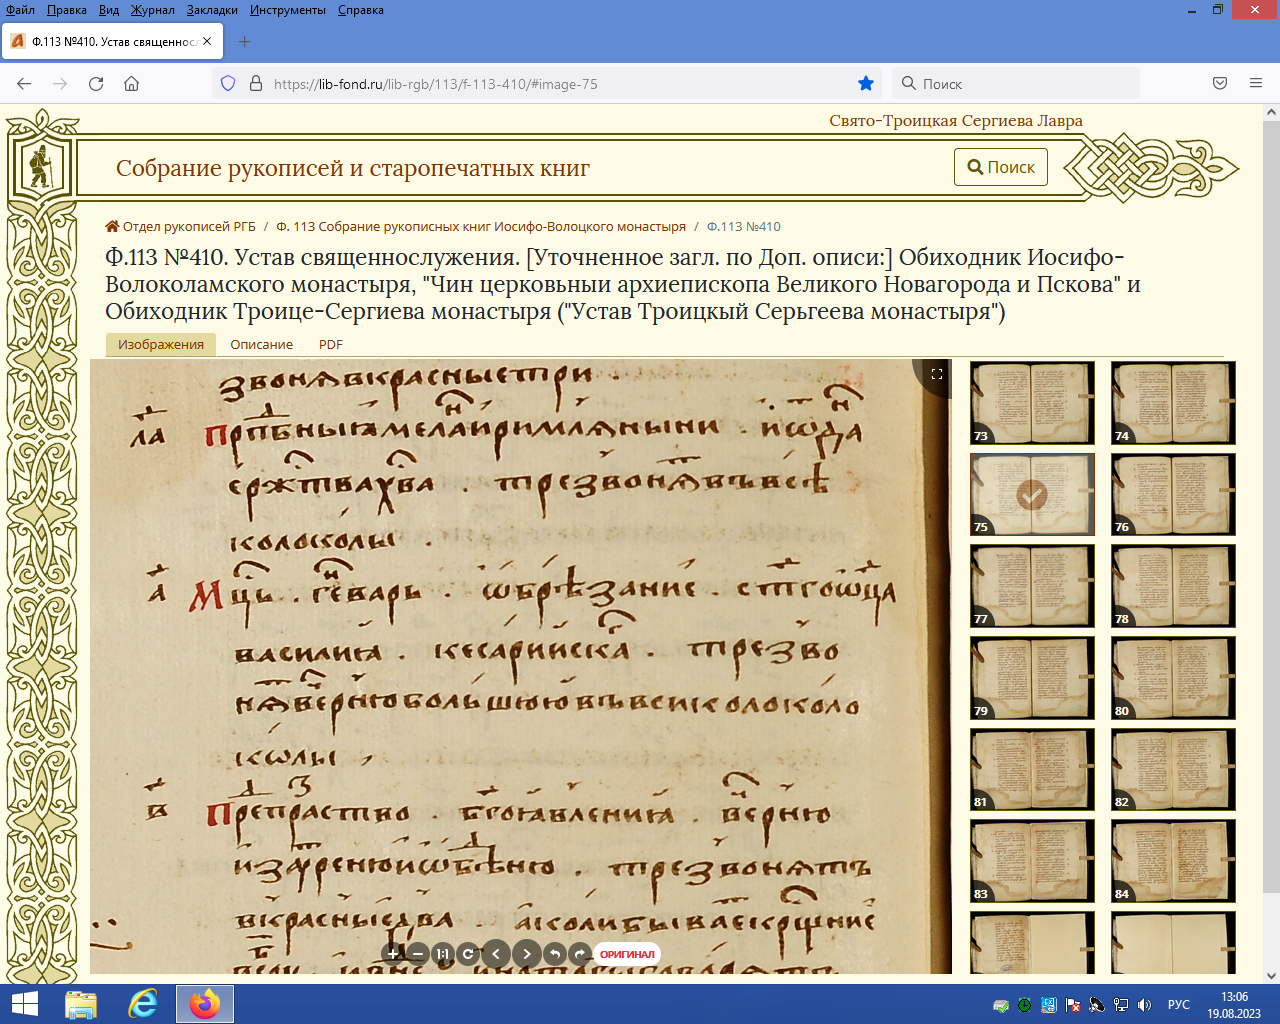The image size is (1280, 1024).
Task: Select the page 78 thumbnail
Action: click(x=1173, y=585)
